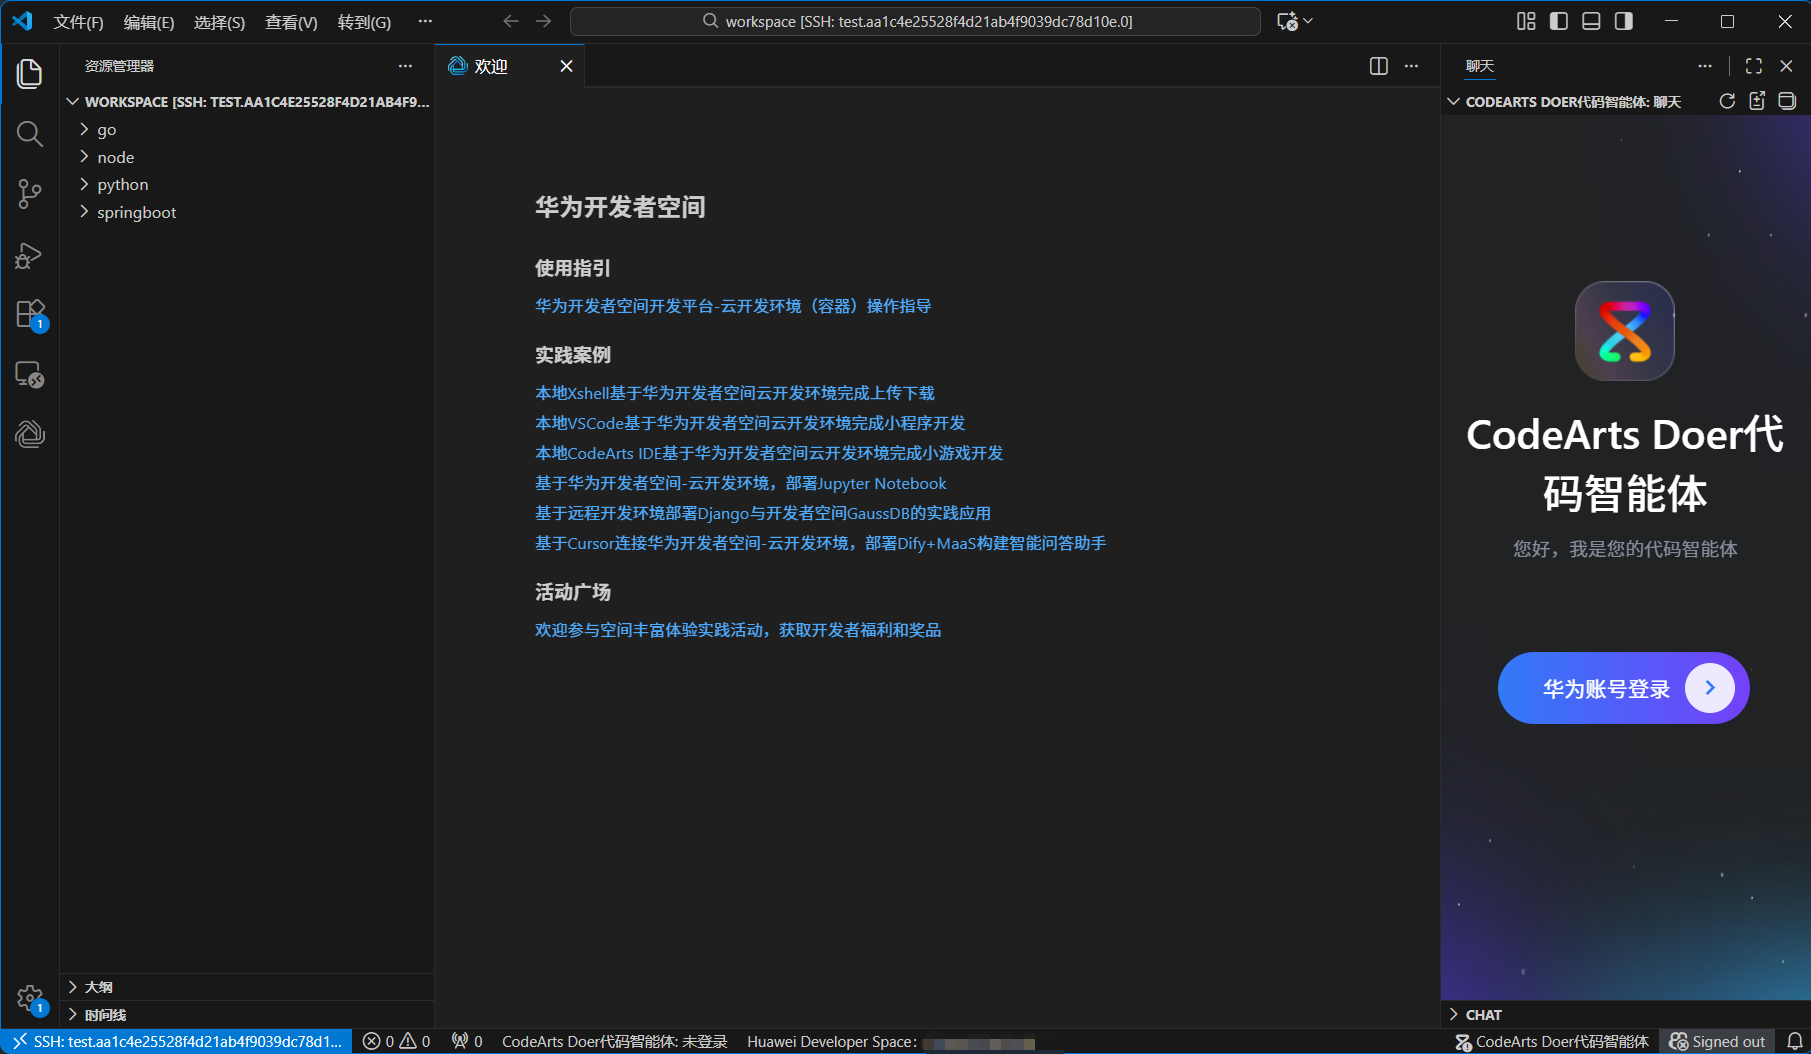Click the customize layout icon
Viewport: 1811px width, 1054px height.
pyautogui.click(x=1526, y=21)
